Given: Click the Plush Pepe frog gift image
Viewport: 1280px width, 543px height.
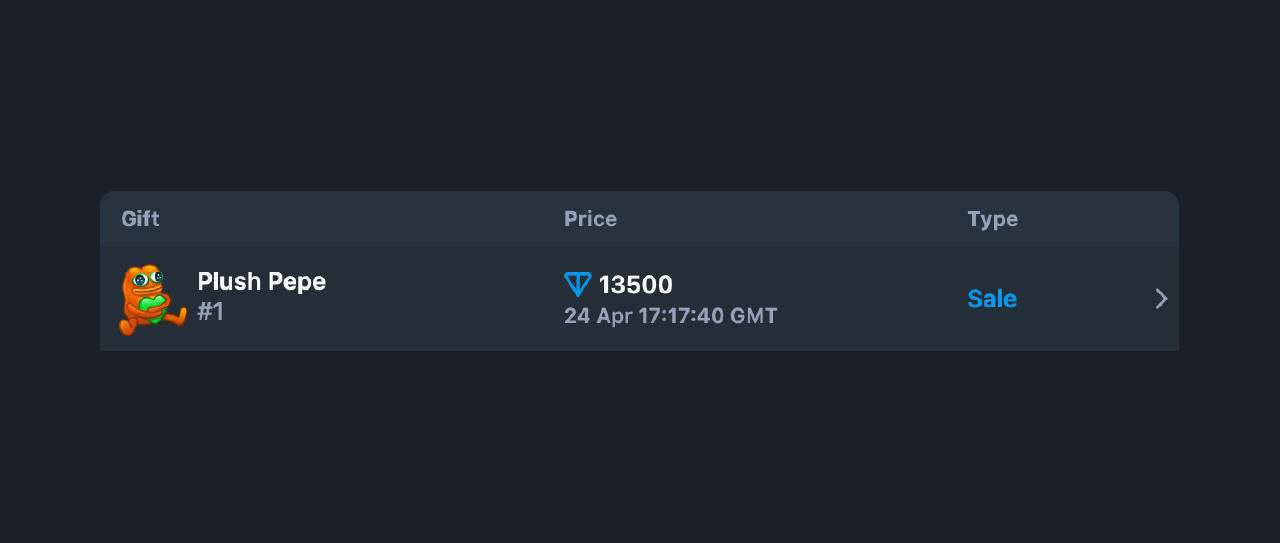Looking at the screenshot, I should 152,299.
